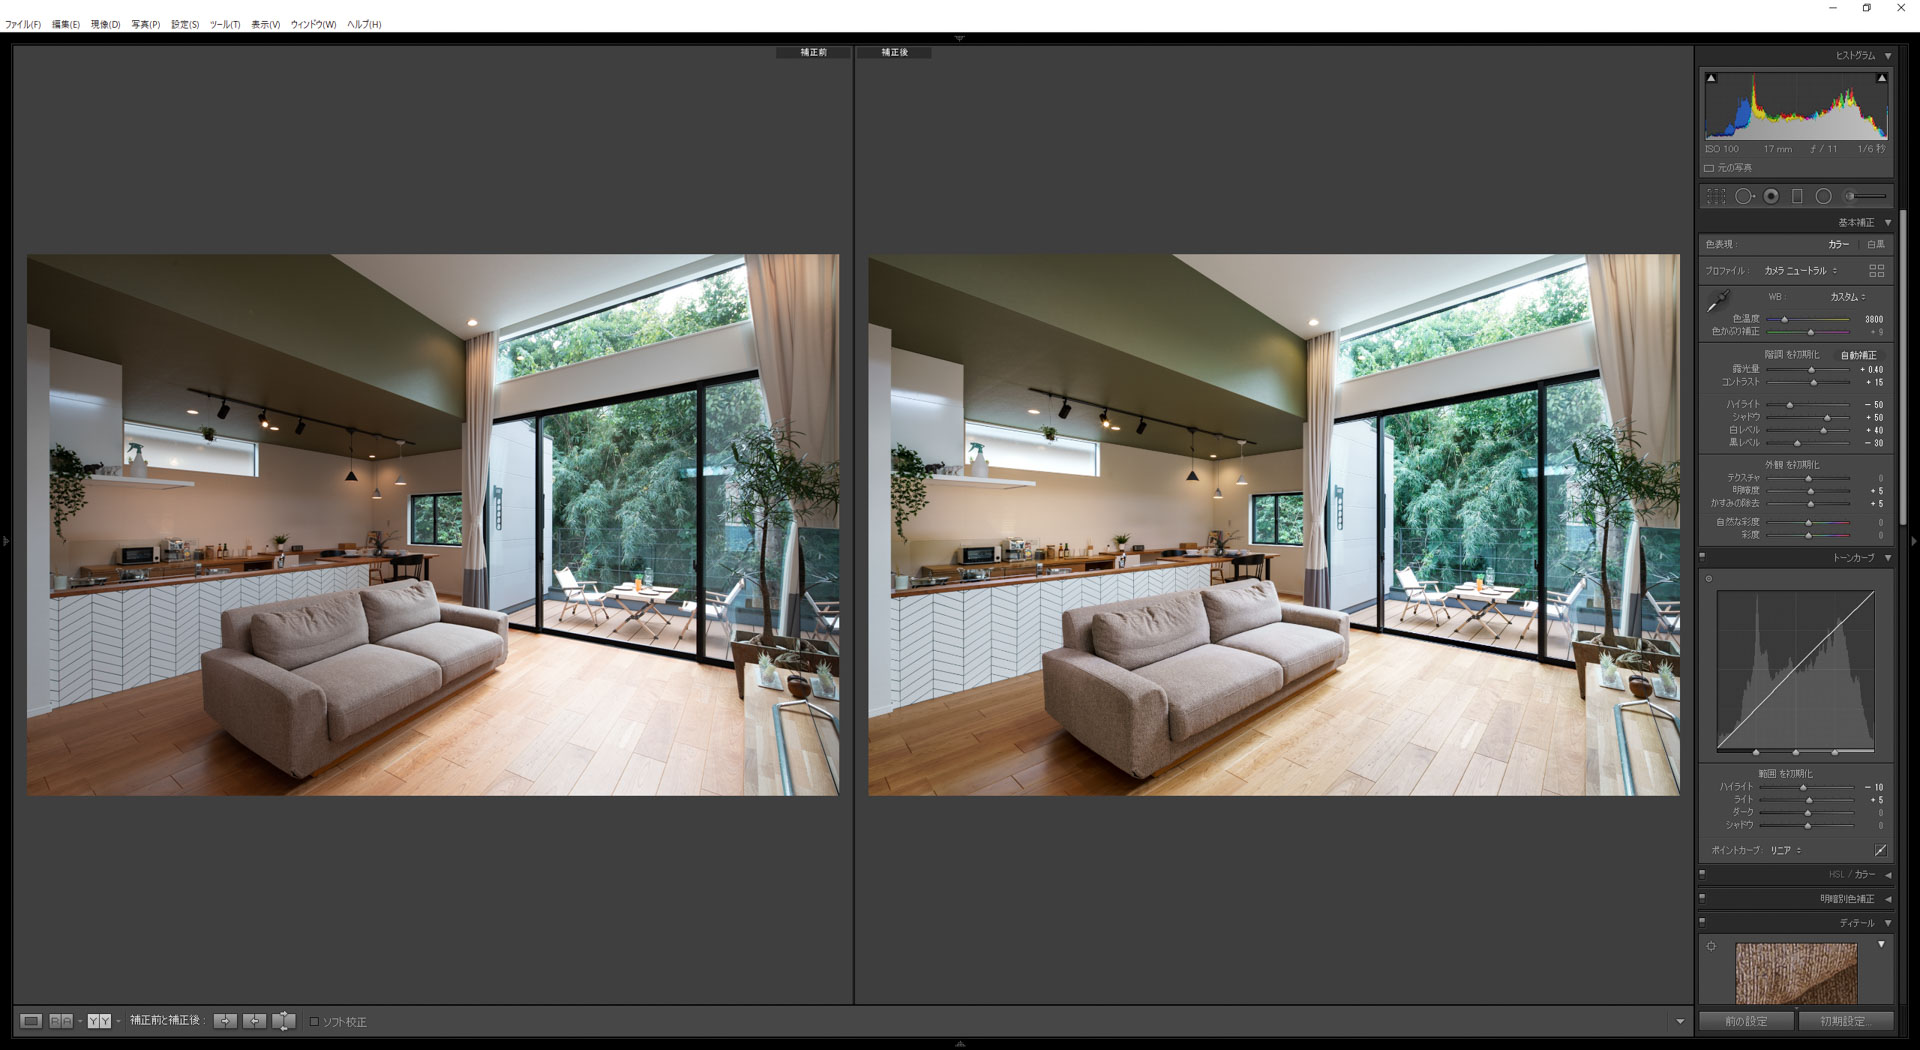Switch to loupe view mode
Image resolution: width=1920 pixels, height=1050 pixels.
pos(31,1021)
